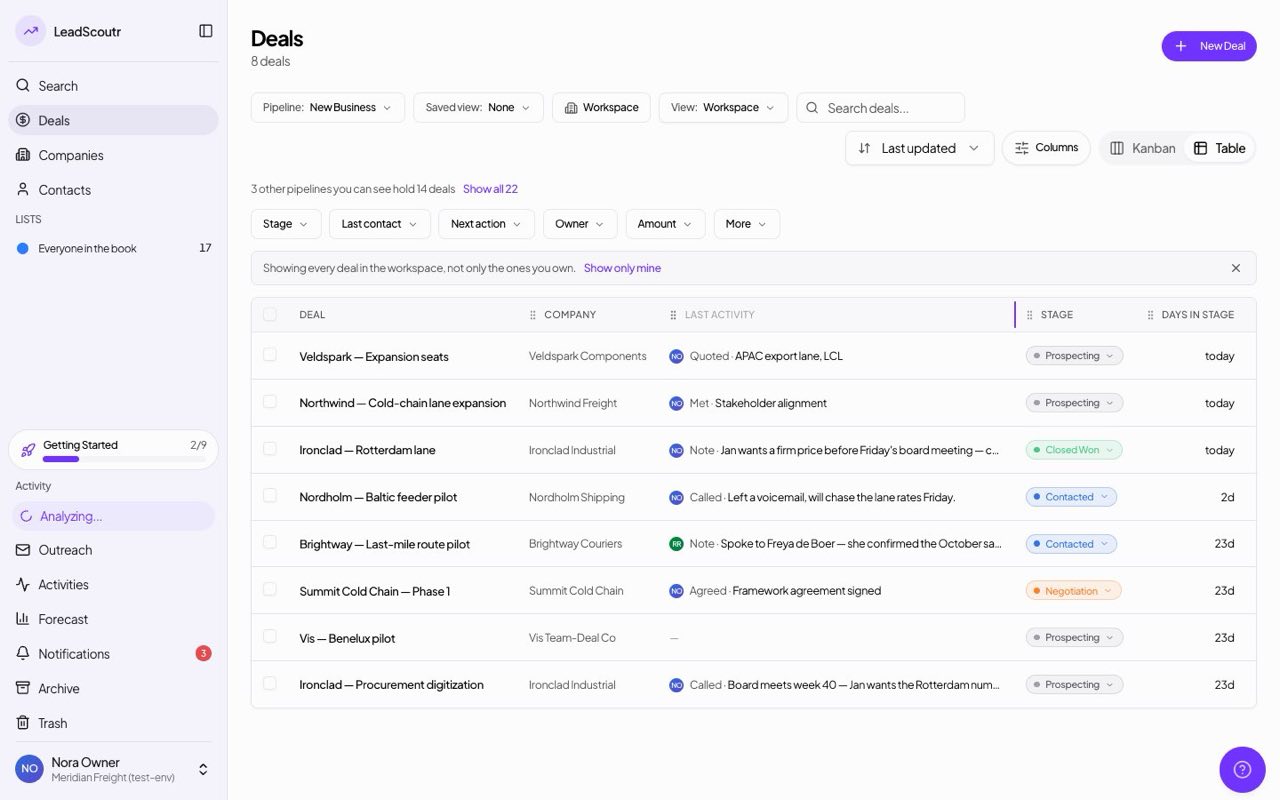Open the Amount filter dropdown
1280x800 pixels.
666,224
